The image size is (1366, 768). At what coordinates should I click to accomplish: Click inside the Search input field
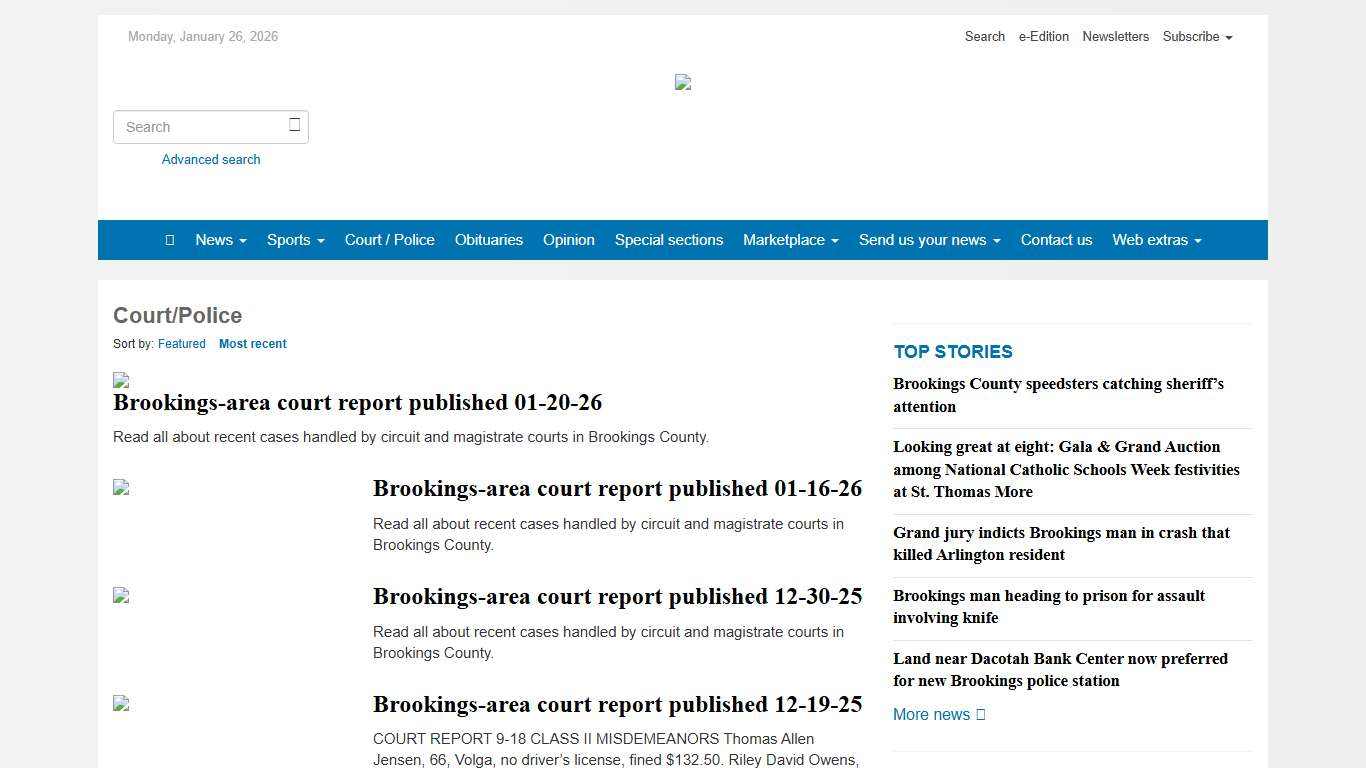[200, 126]
